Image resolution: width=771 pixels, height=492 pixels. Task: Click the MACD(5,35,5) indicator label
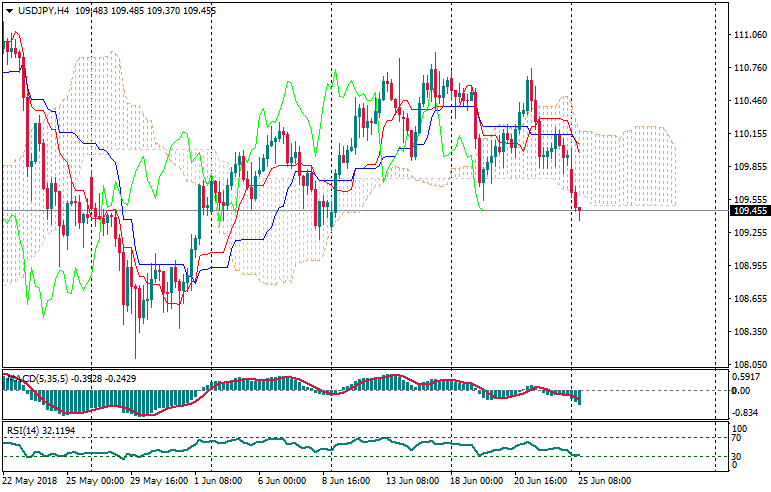pyautogui.click(x=40, y=378)
